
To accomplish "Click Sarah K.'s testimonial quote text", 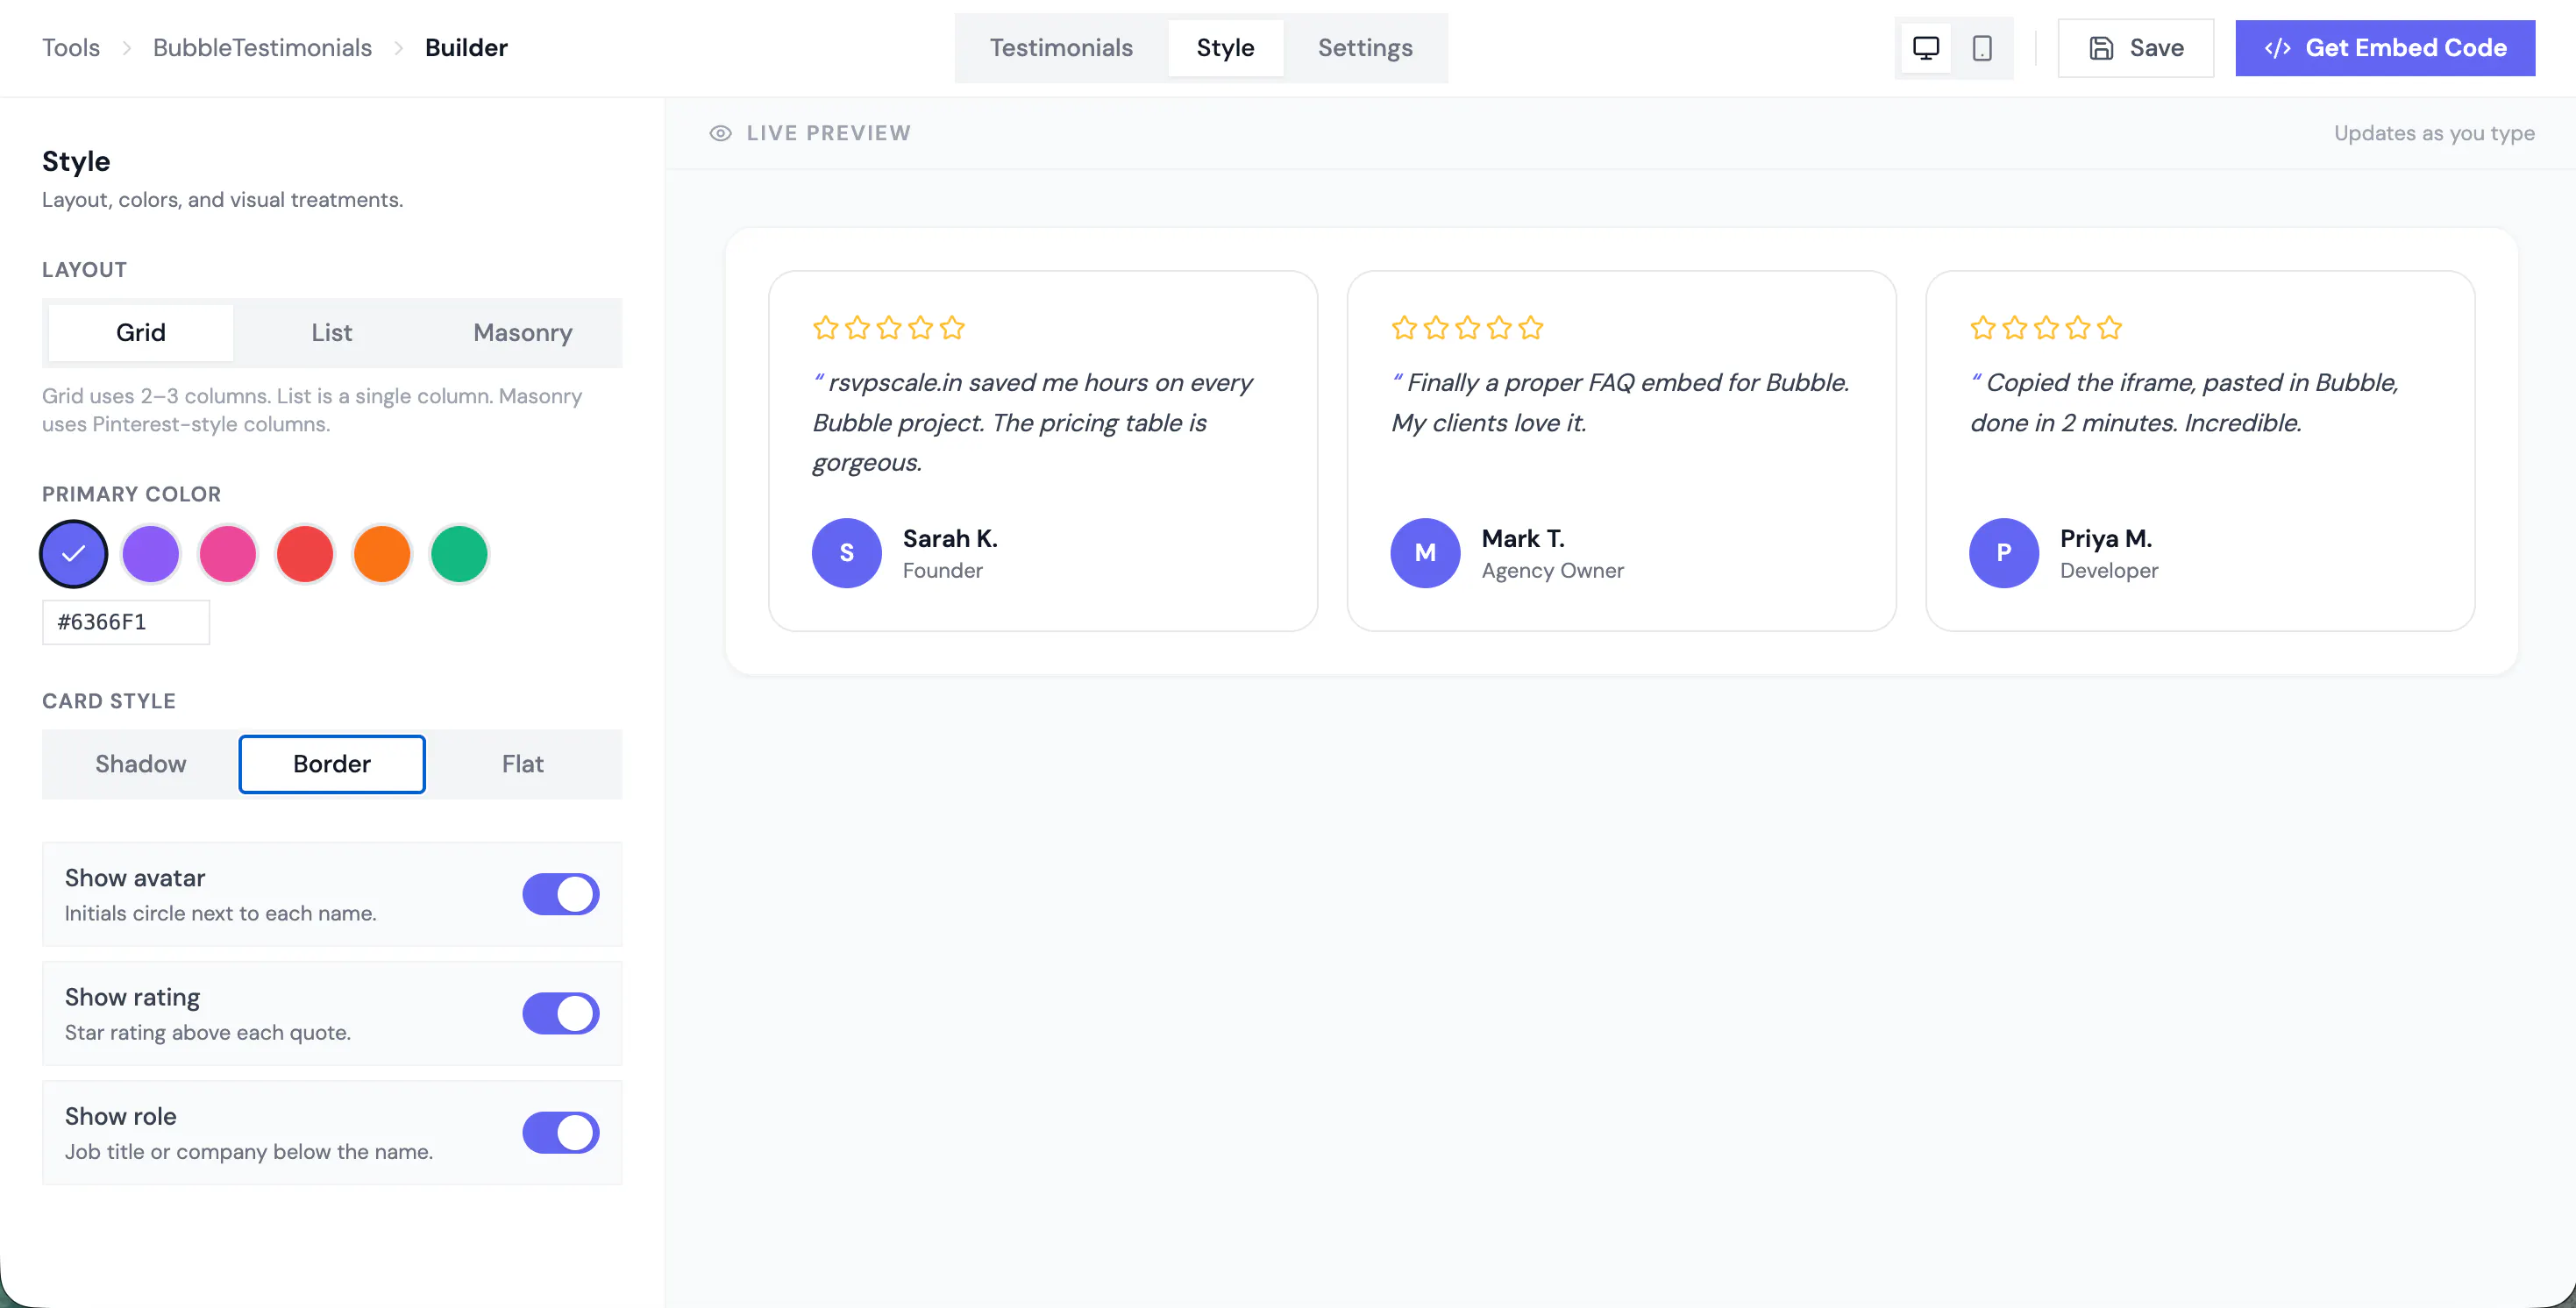I will [1034, 422].
